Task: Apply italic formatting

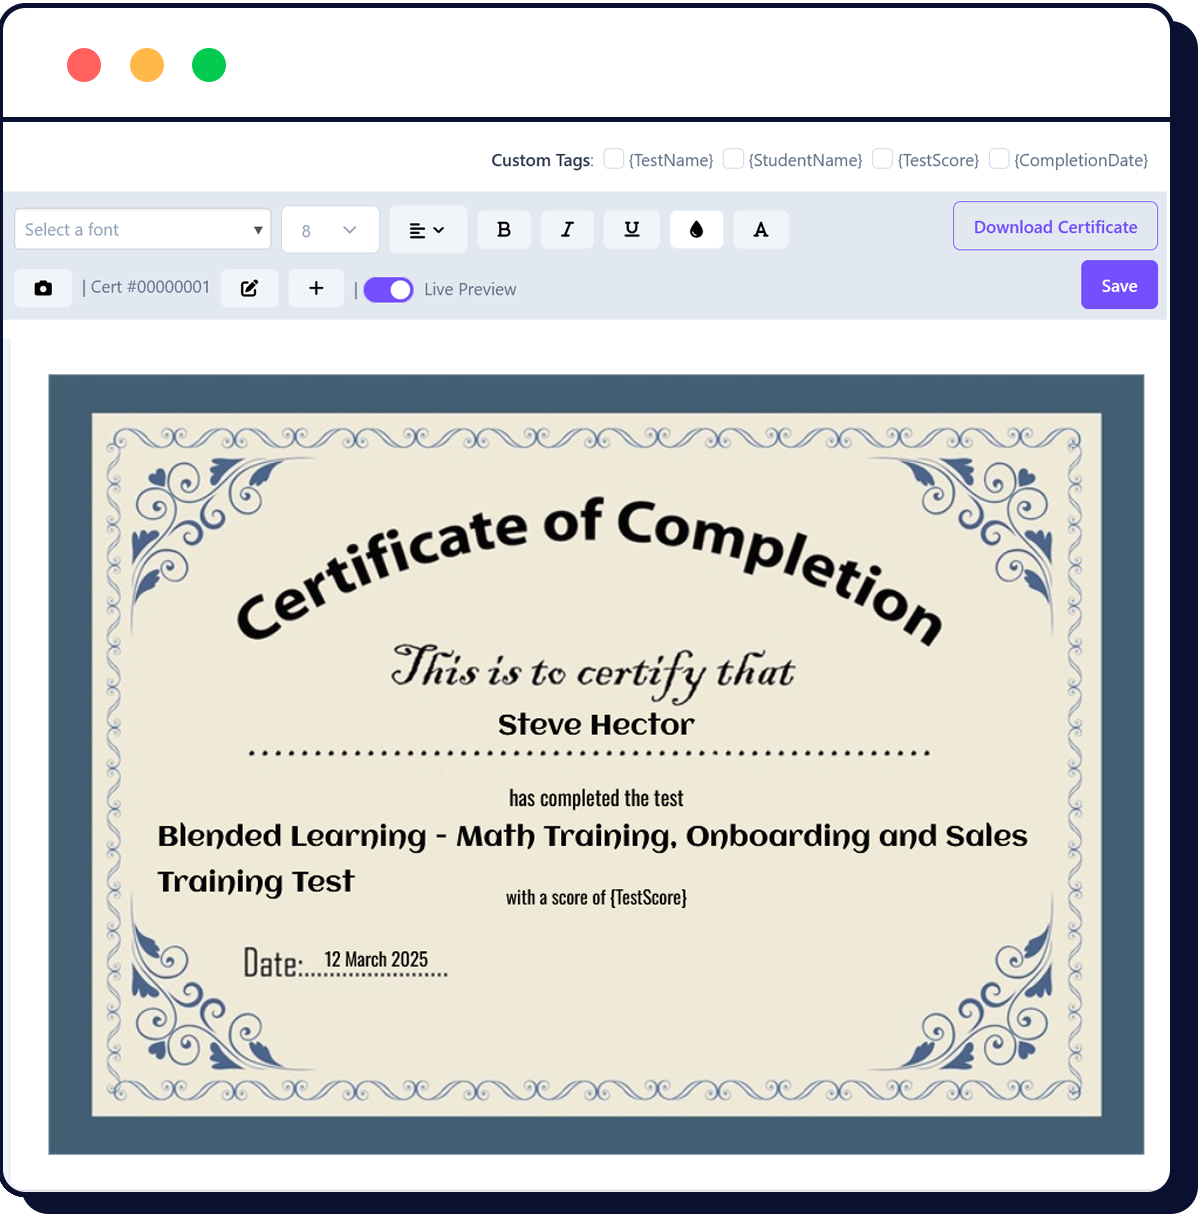Action: 567,230
